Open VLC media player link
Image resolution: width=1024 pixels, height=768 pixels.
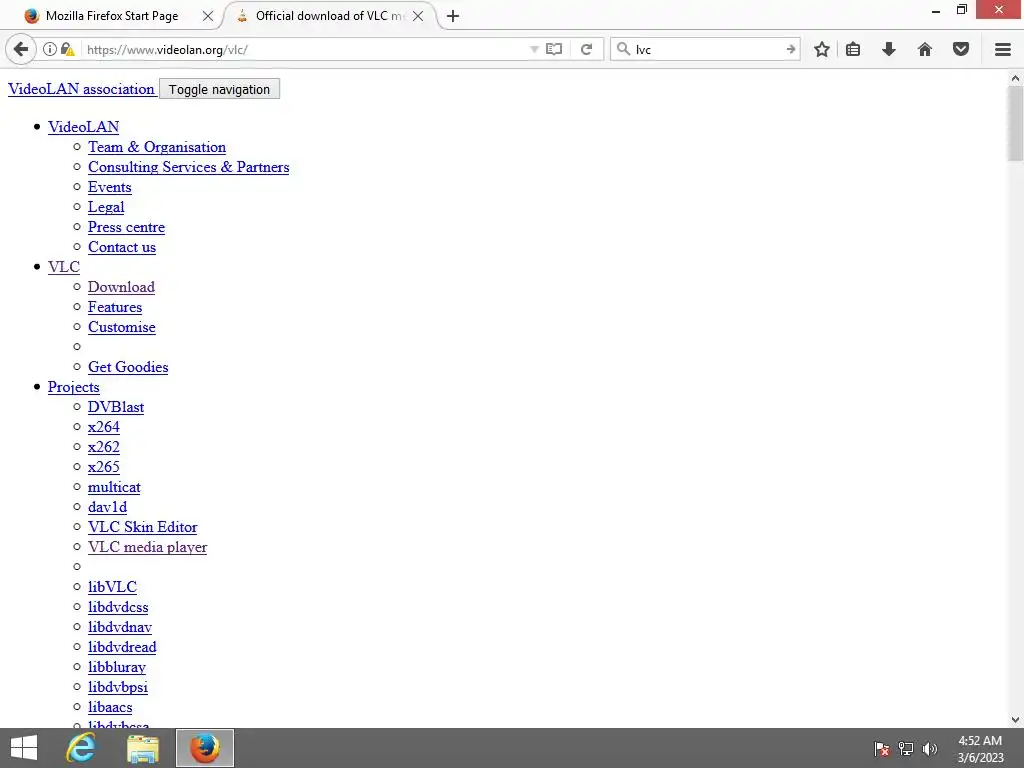click(148, 547)
